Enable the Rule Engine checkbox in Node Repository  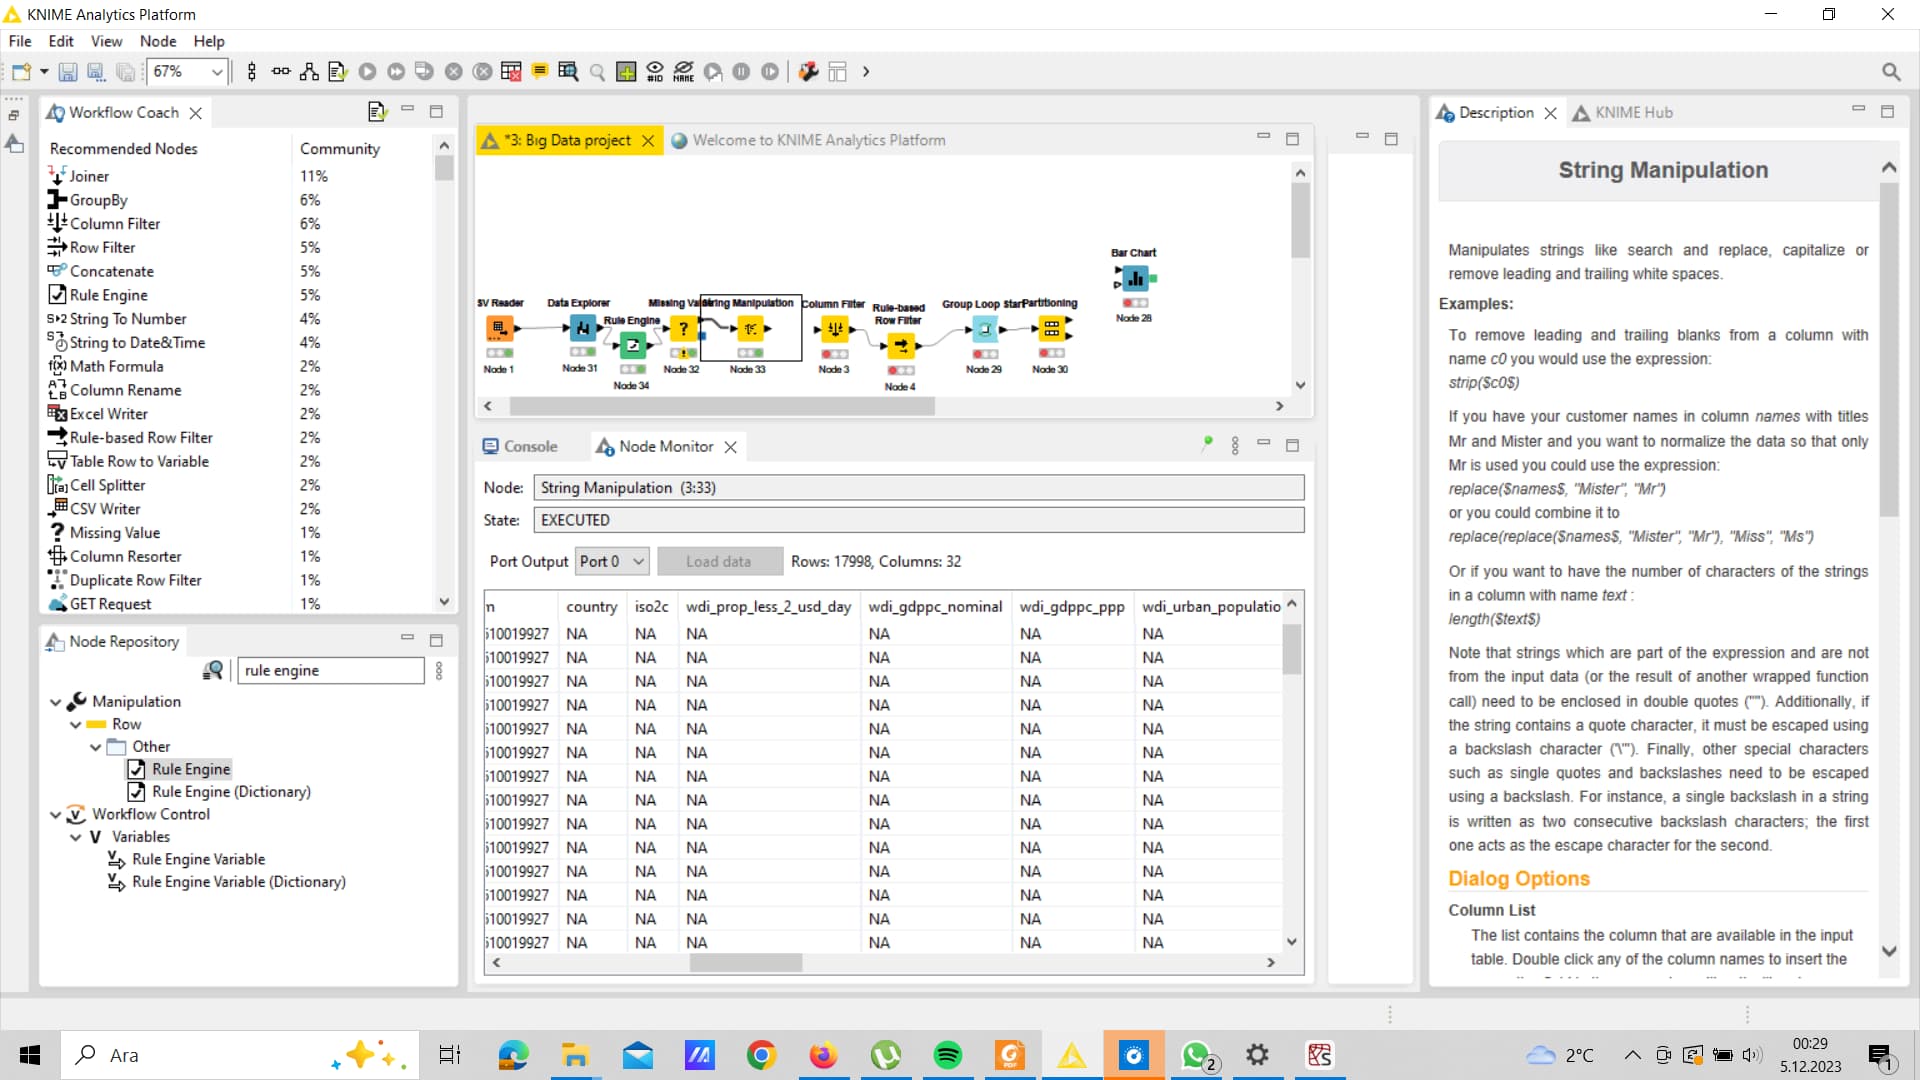[x=137, y=769]
